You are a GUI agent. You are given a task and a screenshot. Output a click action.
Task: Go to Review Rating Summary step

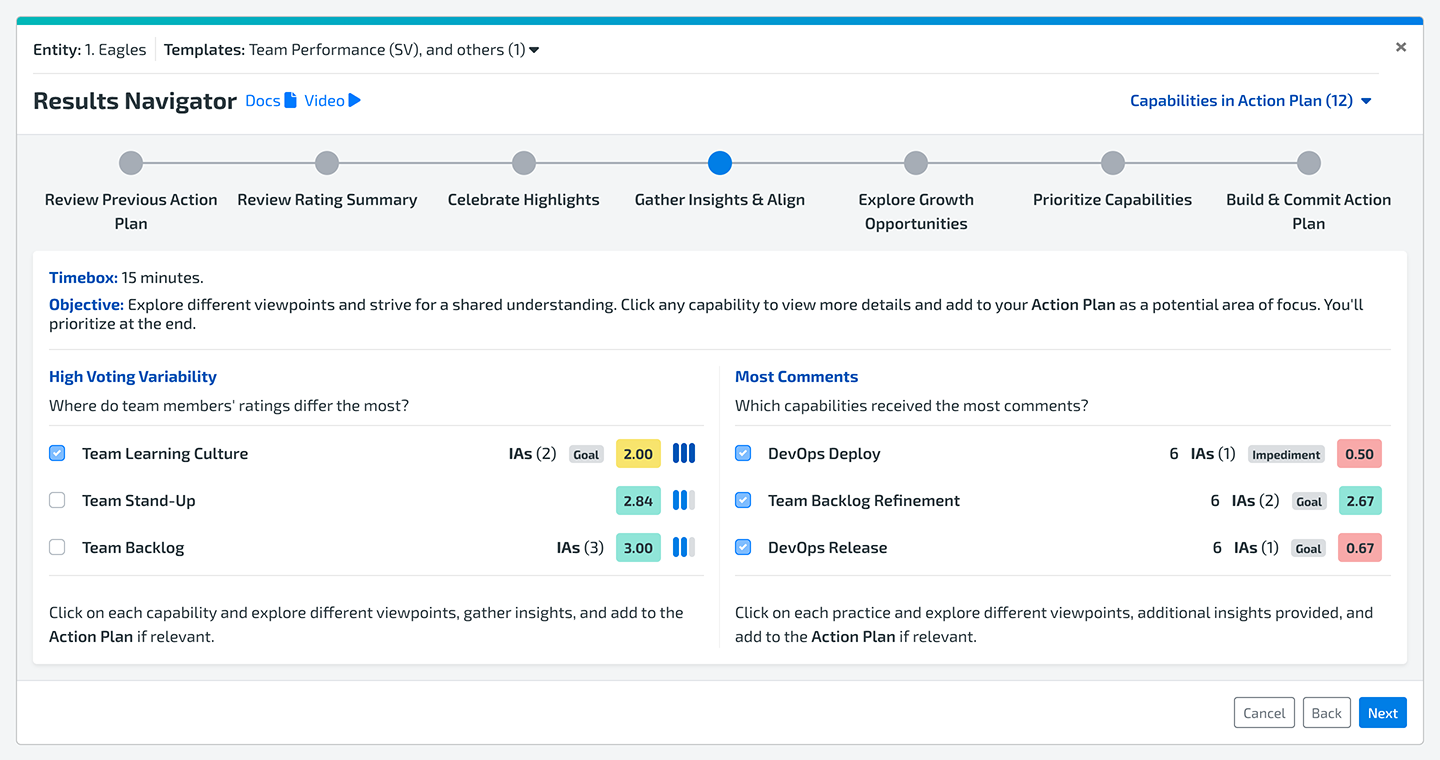click(327, 164)
